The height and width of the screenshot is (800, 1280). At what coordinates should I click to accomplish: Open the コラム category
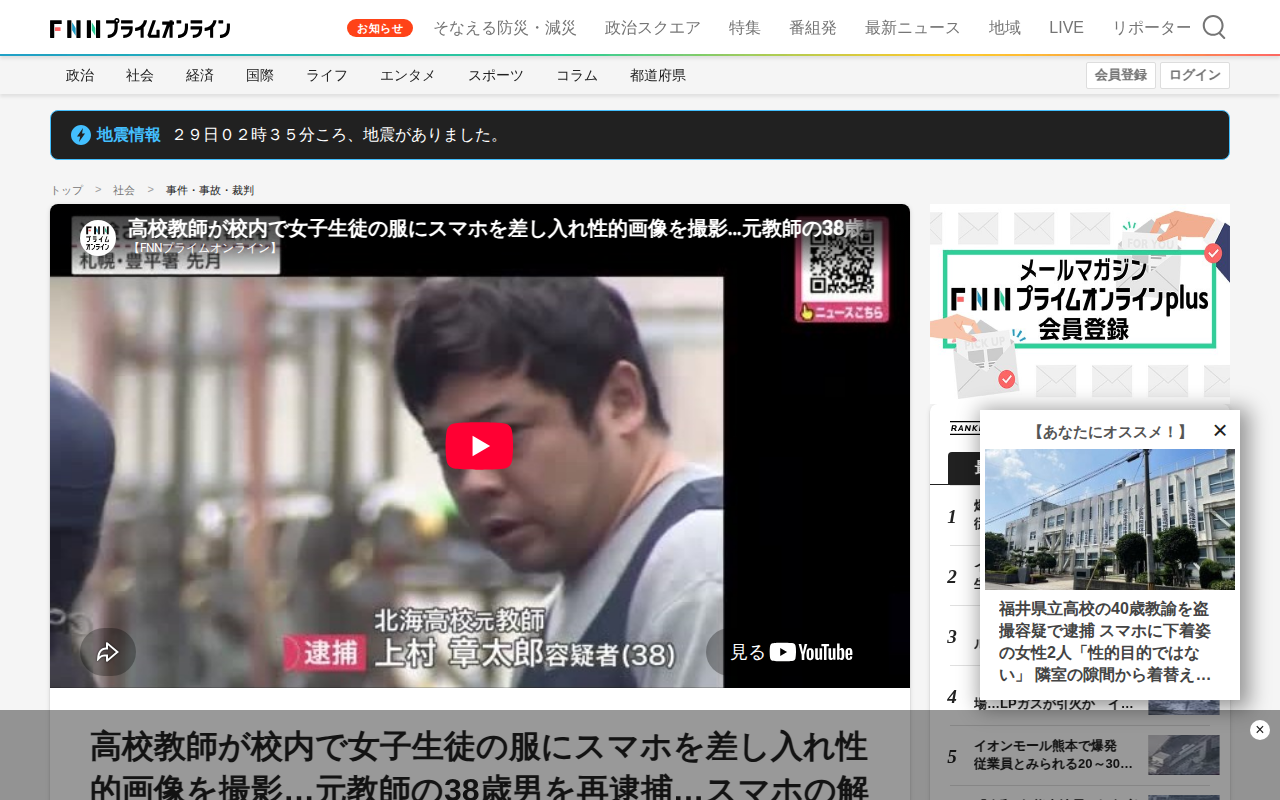click(577, 75)
